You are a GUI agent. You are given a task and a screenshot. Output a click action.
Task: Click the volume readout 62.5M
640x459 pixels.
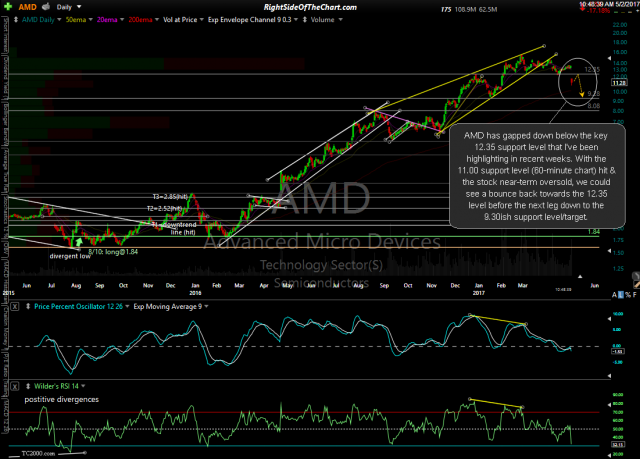tap(488, 9)
